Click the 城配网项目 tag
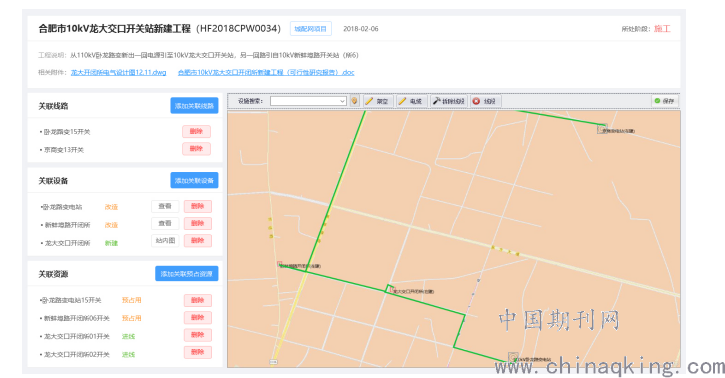The image size is (725, 378). click(x=311, y=29)
